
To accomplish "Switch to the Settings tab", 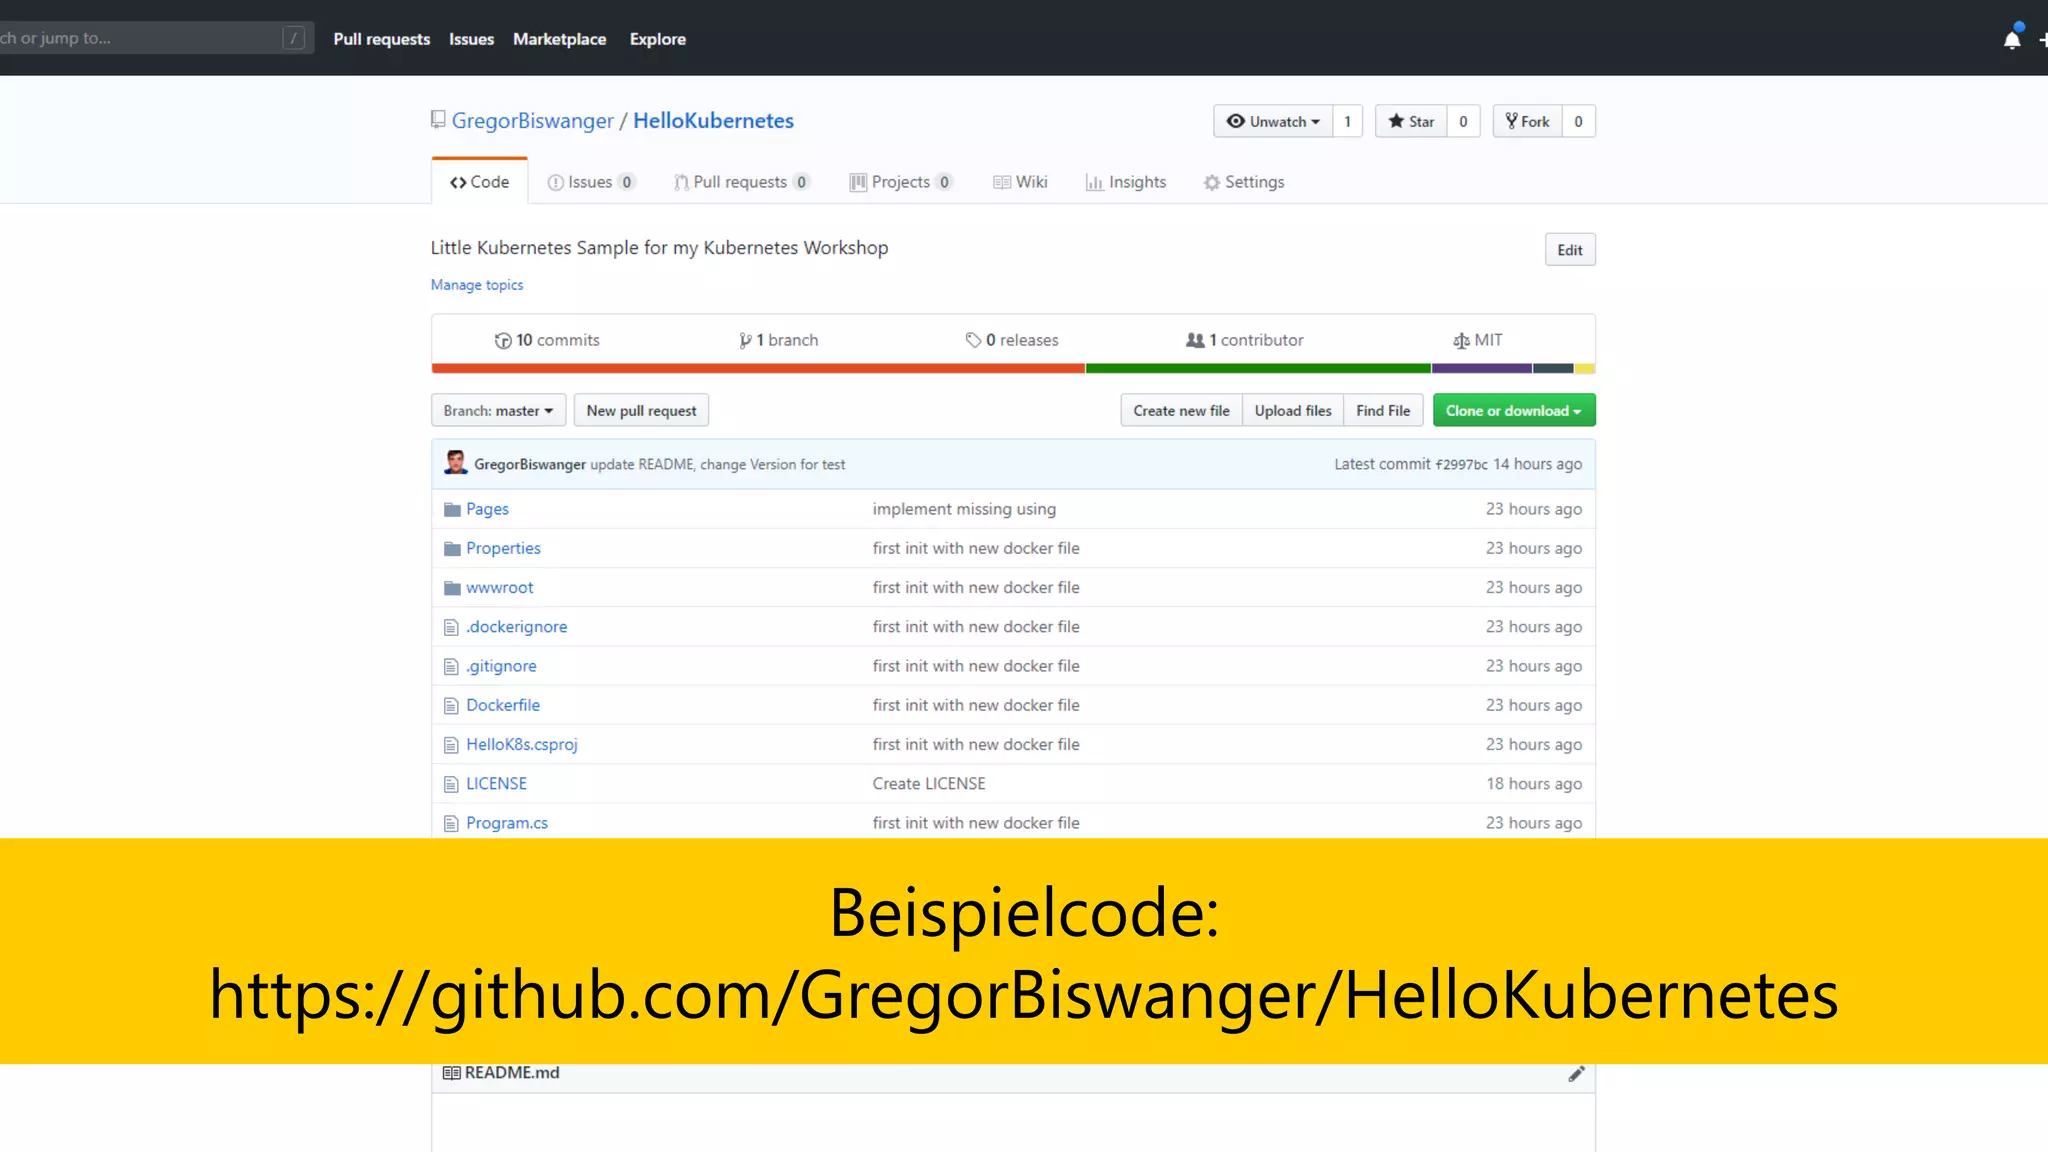I will (x=1244, y=182).
